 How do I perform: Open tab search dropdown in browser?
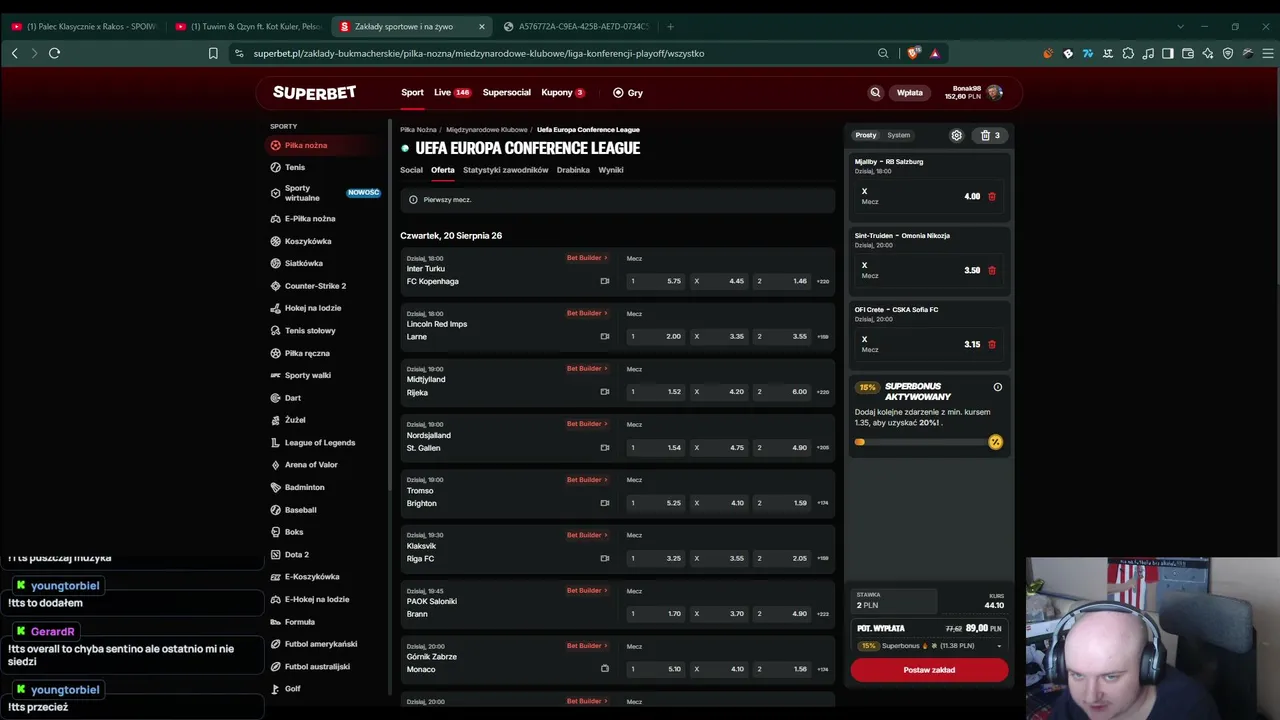(x=1180, y=26)
